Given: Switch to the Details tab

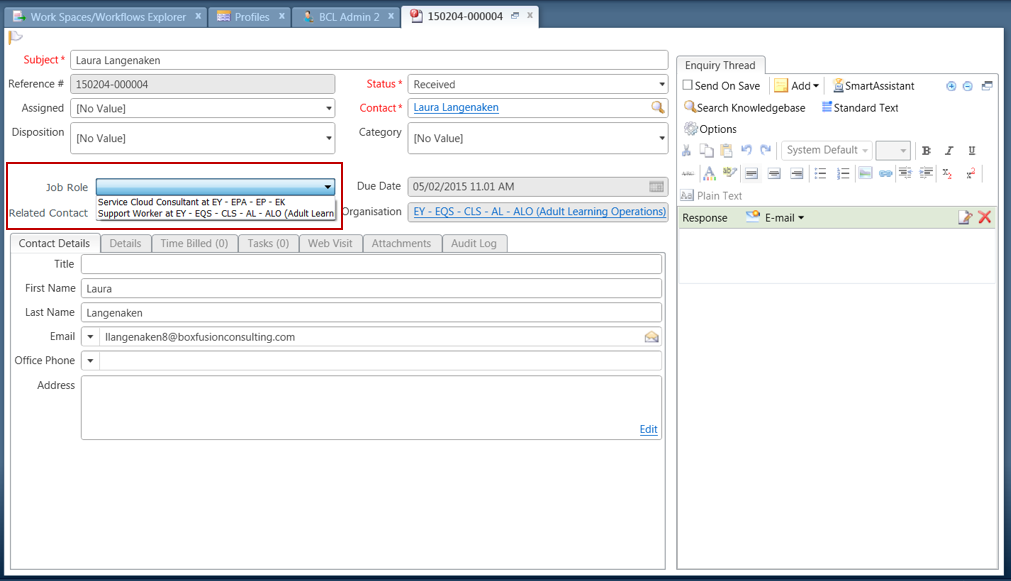Looking at the screenshot, I should (125, 243).
